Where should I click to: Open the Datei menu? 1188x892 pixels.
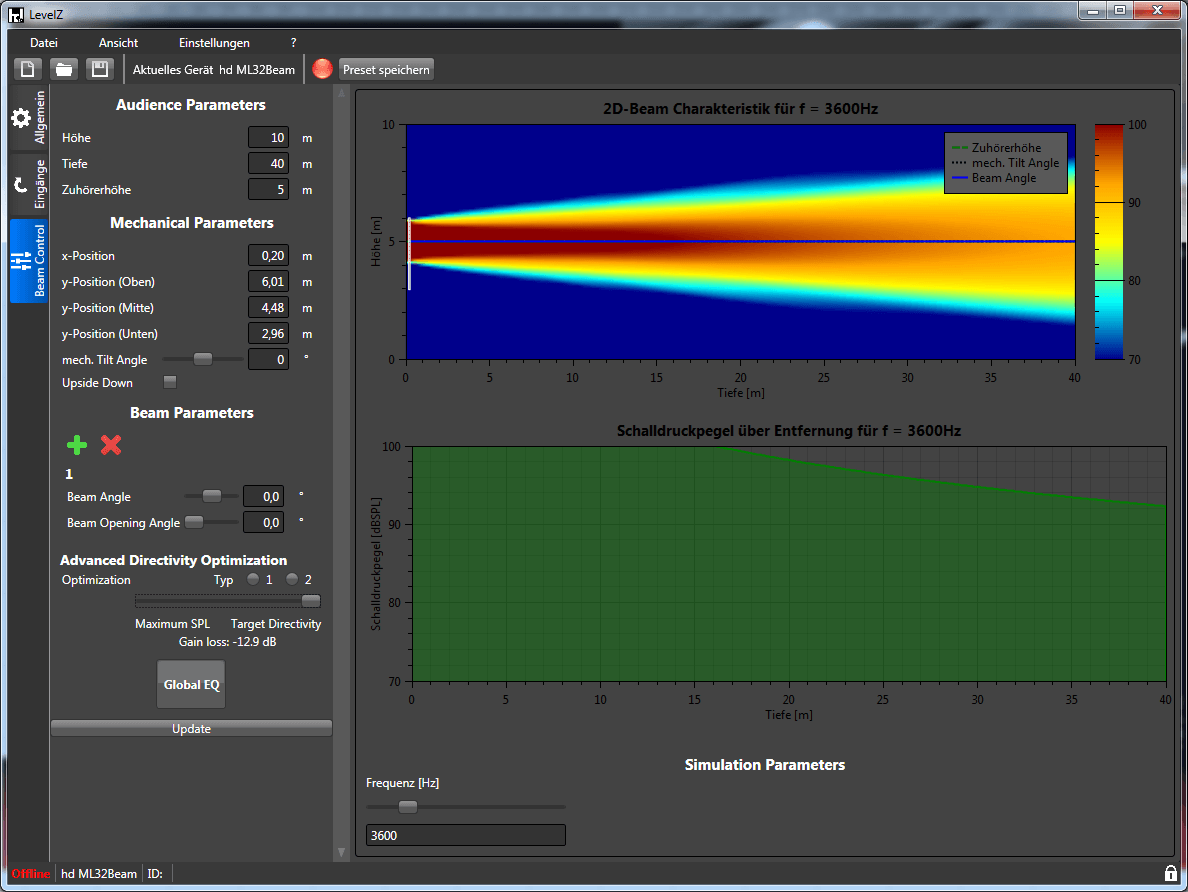[x=44, y=43]
